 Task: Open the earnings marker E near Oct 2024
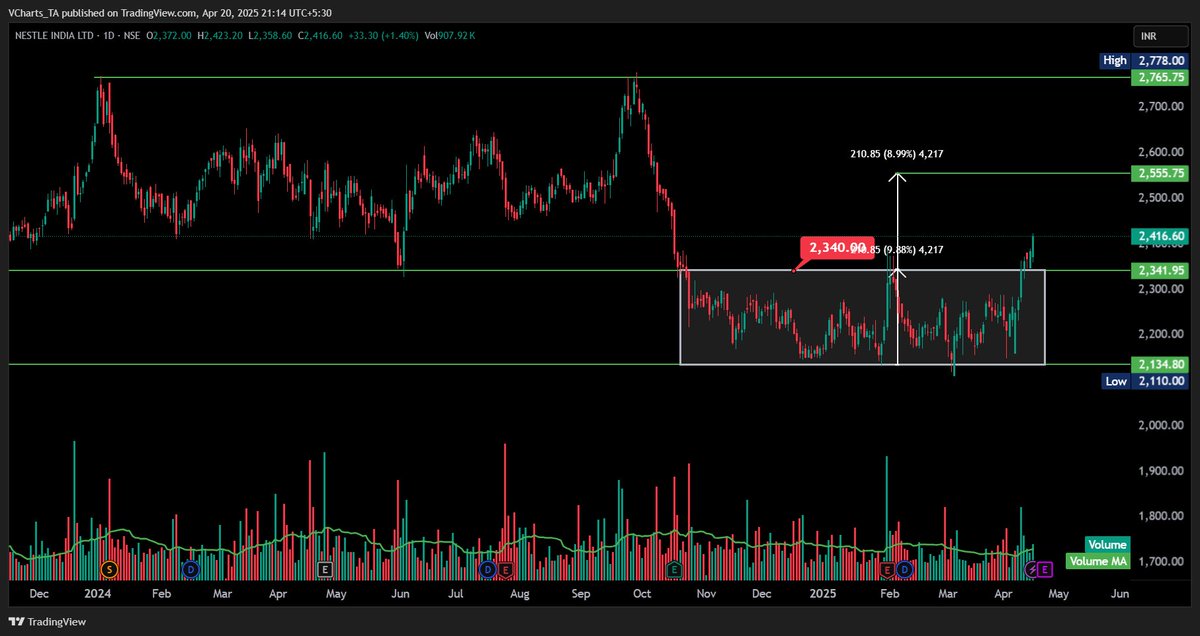(x=675, y=569)
